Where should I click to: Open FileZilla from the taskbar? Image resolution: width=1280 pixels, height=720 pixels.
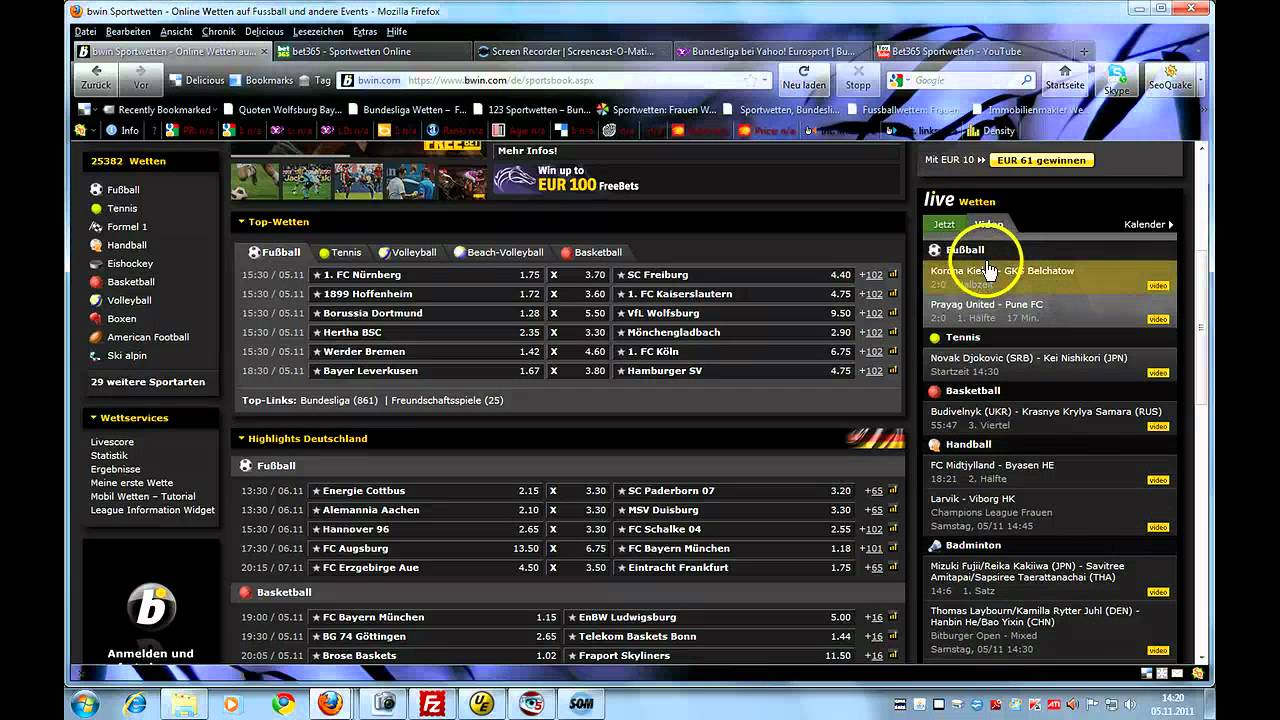(433, 703)
